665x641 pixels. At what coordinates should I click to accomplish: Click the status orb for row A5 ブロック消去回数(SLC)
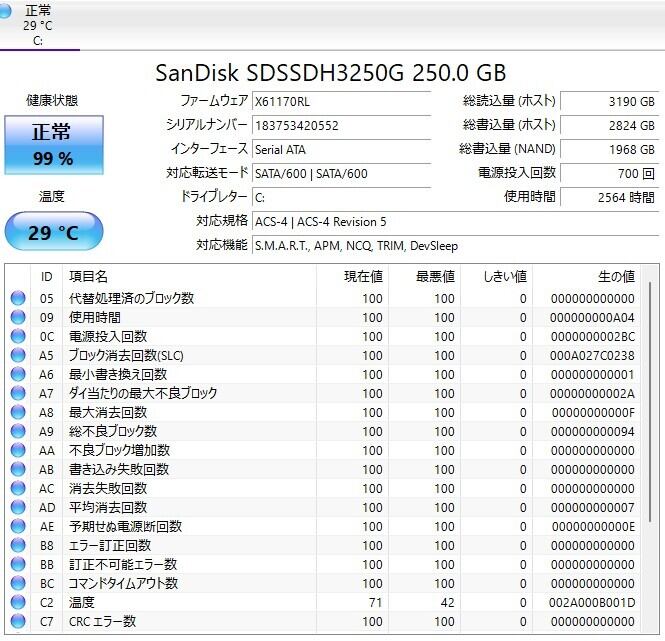tap(18, 355)
